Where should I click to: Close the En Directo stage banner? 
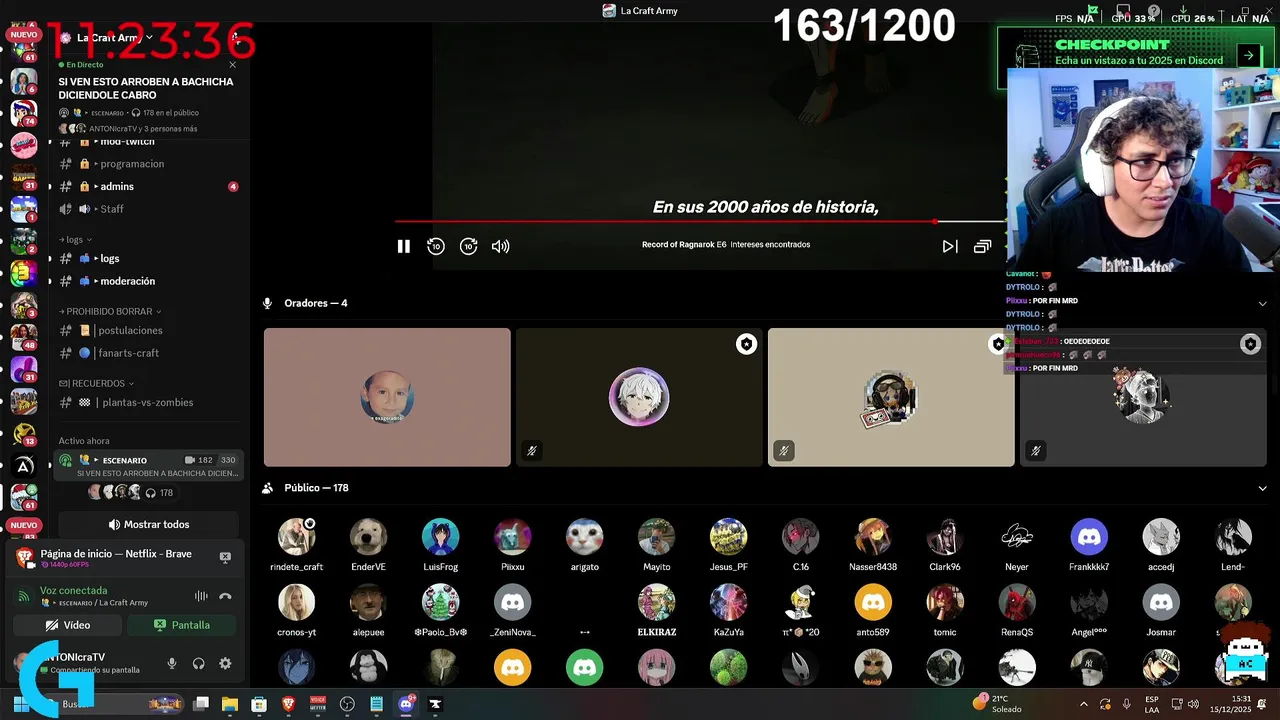click(x=233, y=65)
